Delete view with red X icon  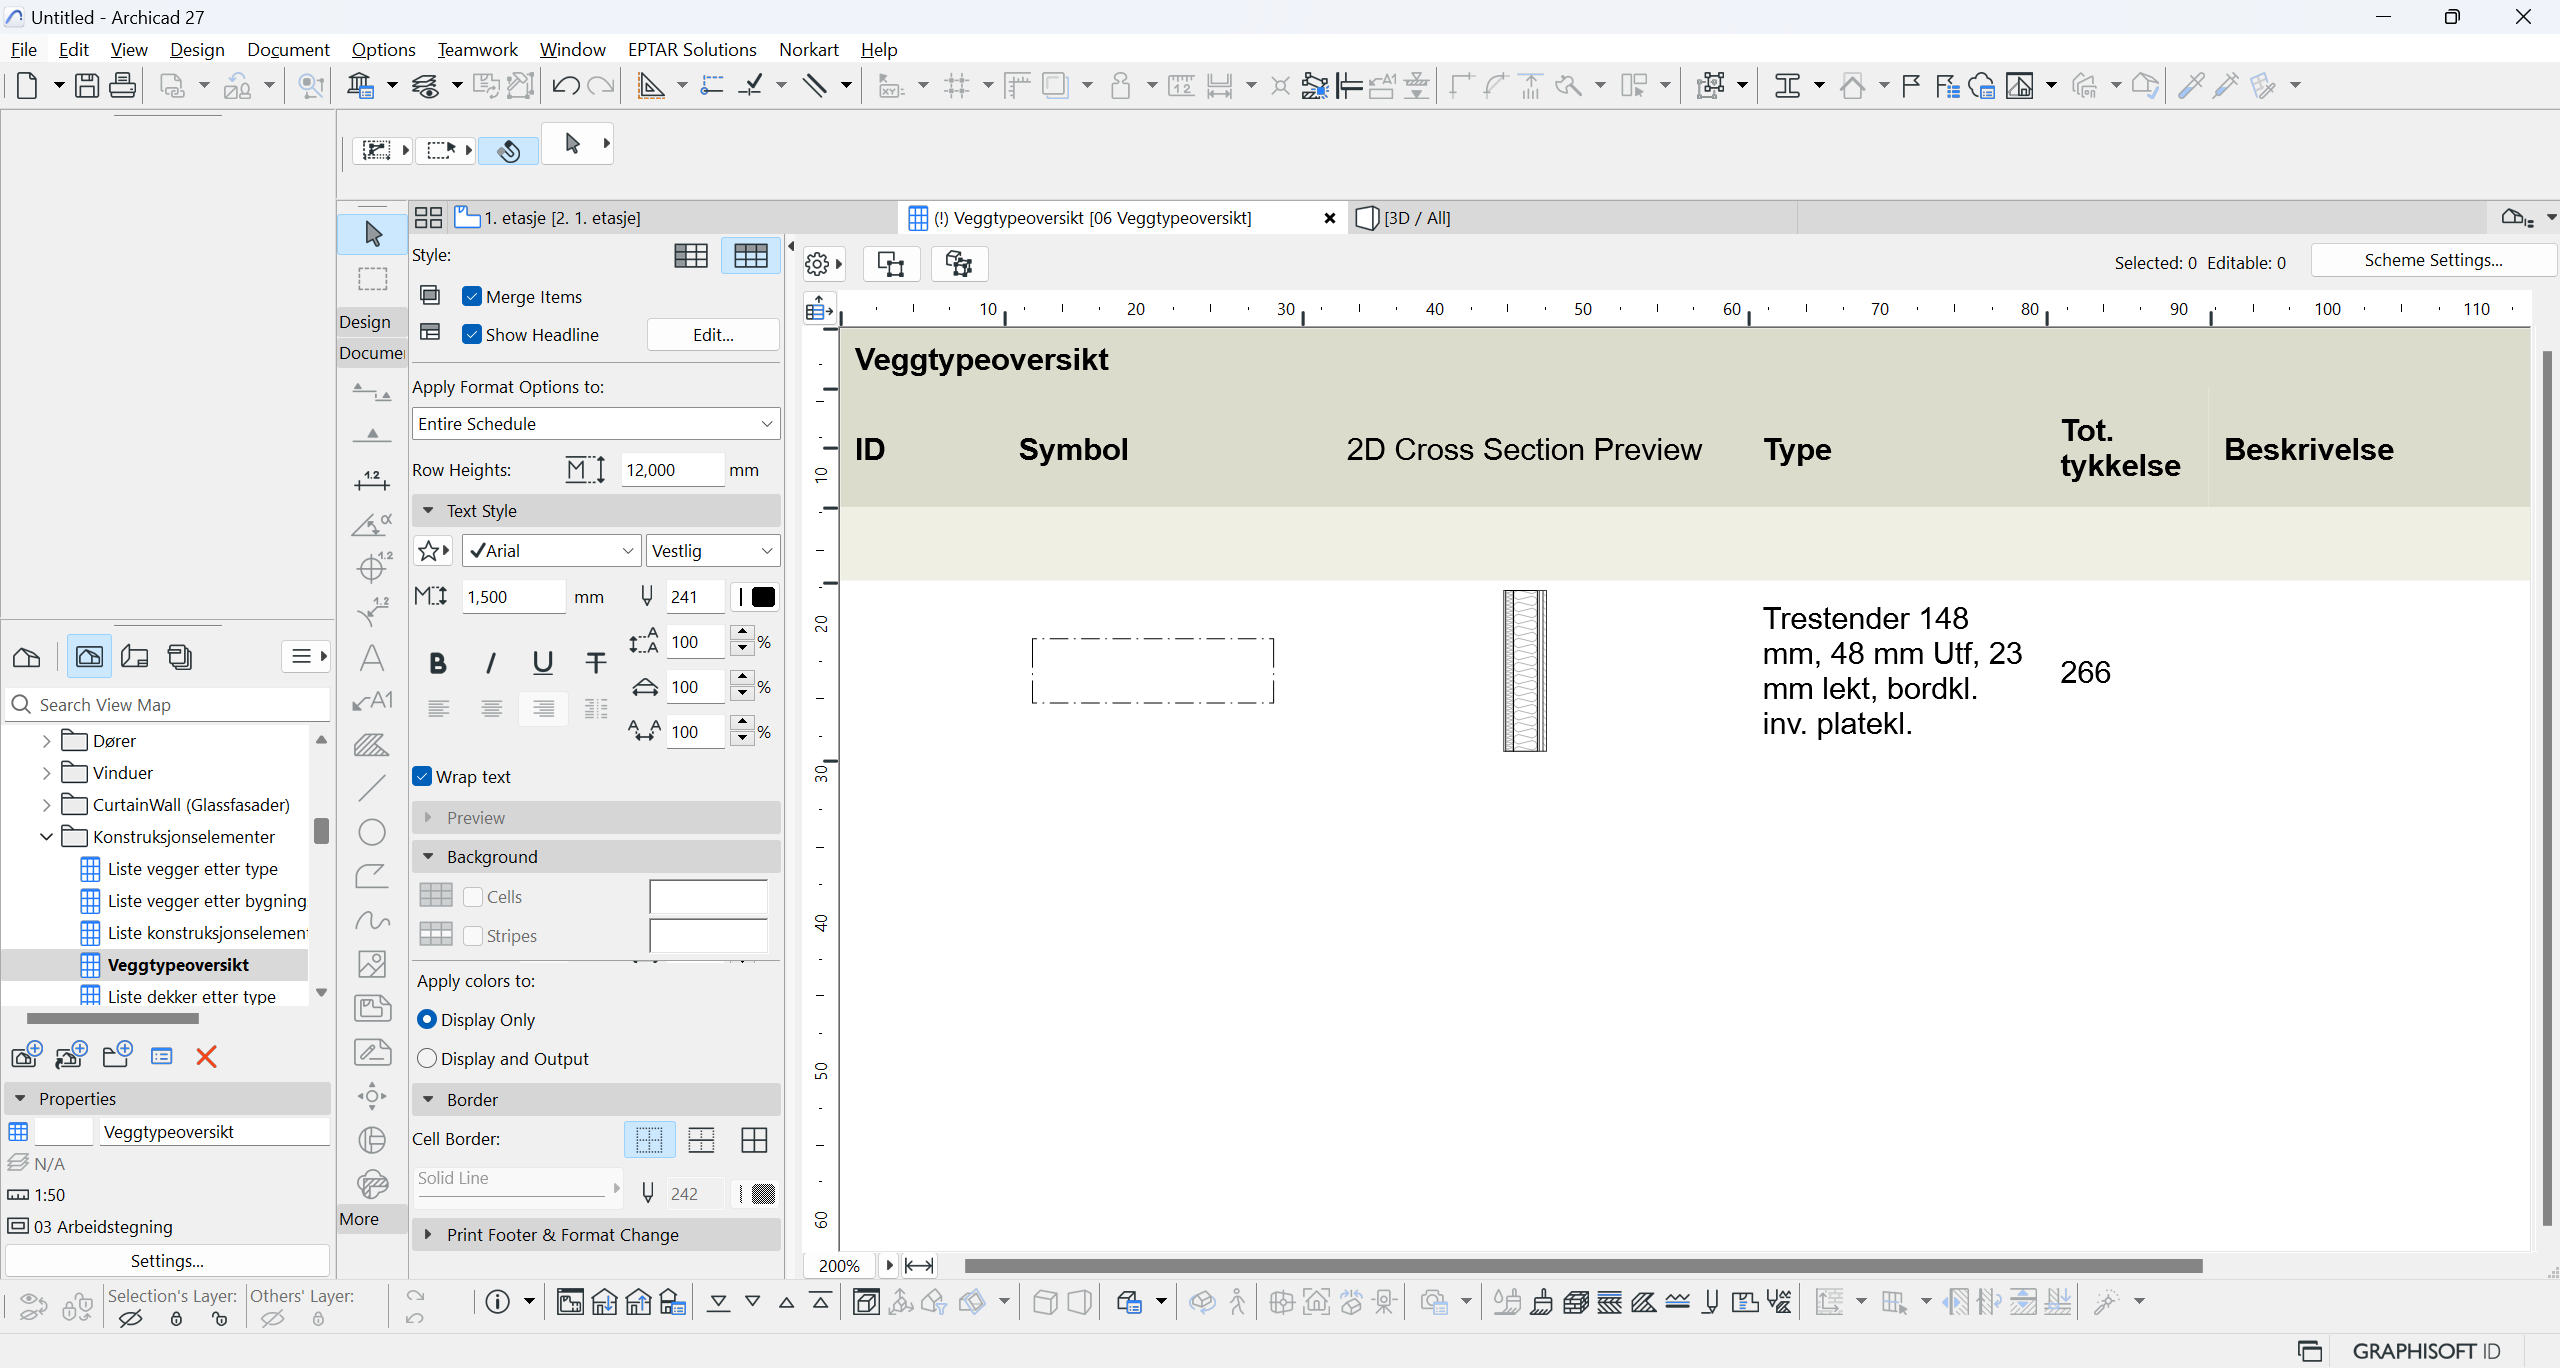click(x=206, y=1057)
